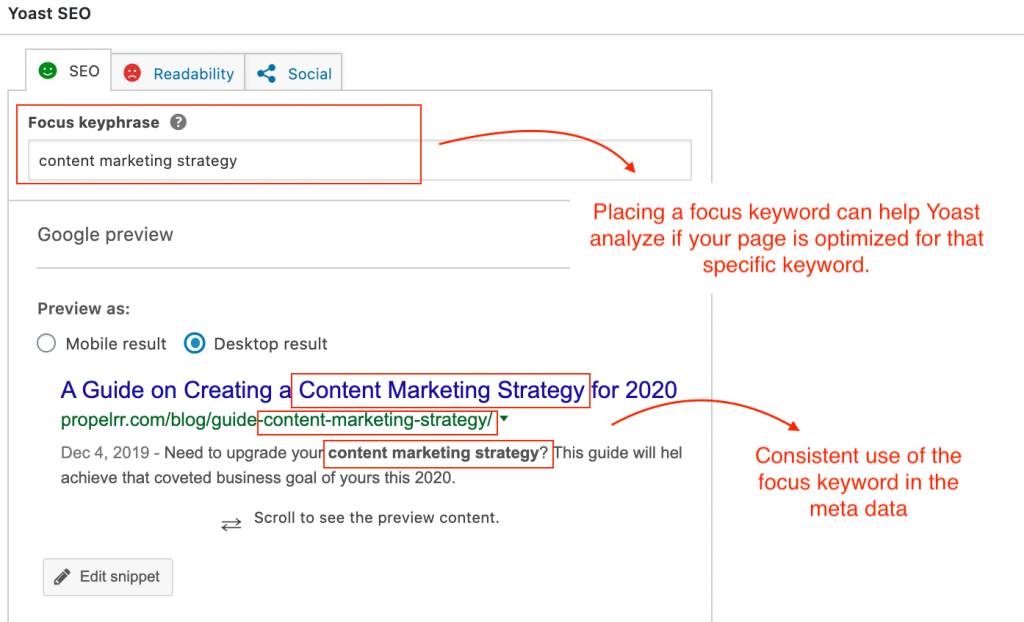Click the green smiley SEO score icon
Viewport: 1024px width, 622px height.
[x=48, y=71]
